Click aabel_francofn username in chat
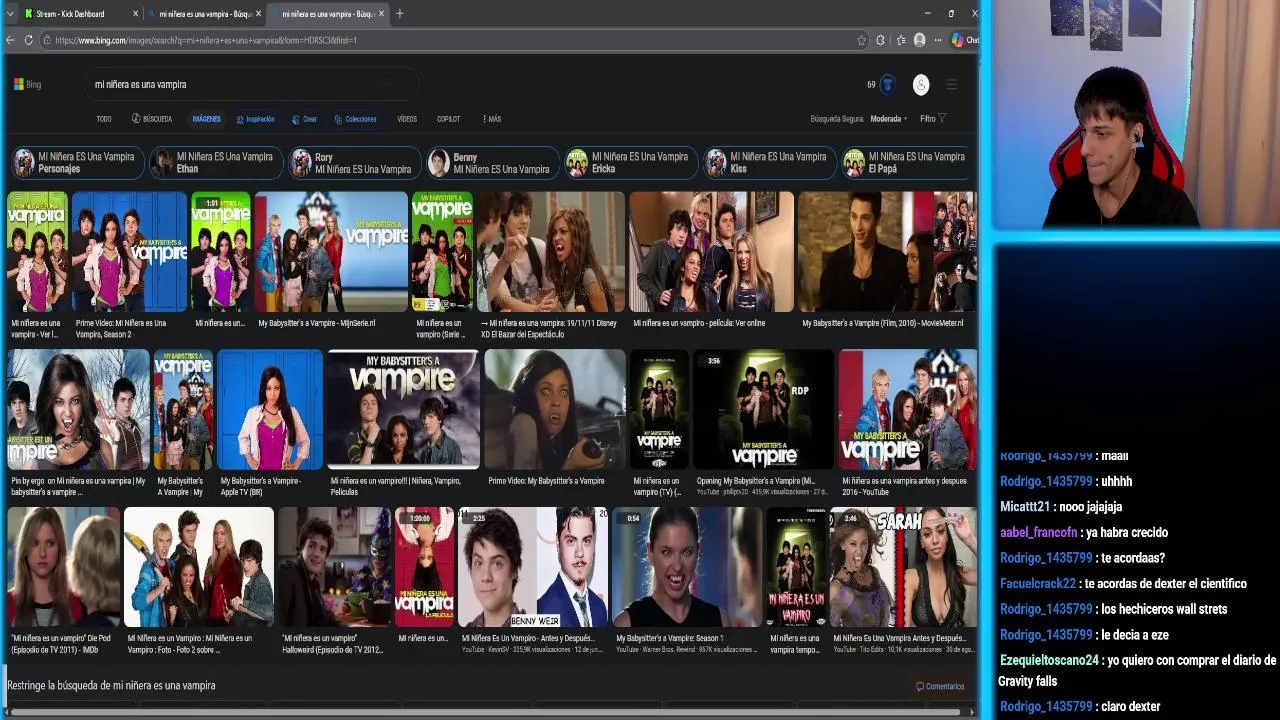 tap(1039, 533)
